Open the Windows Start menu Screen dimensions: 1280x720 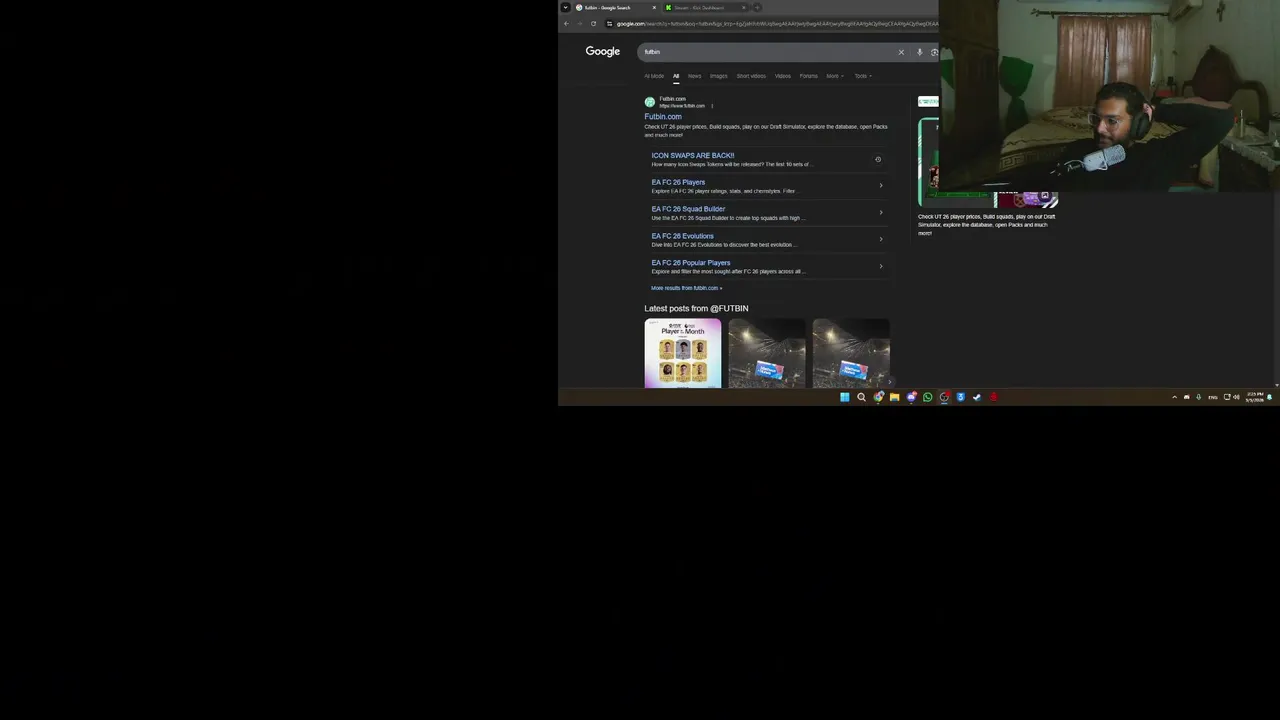[845, 397]
